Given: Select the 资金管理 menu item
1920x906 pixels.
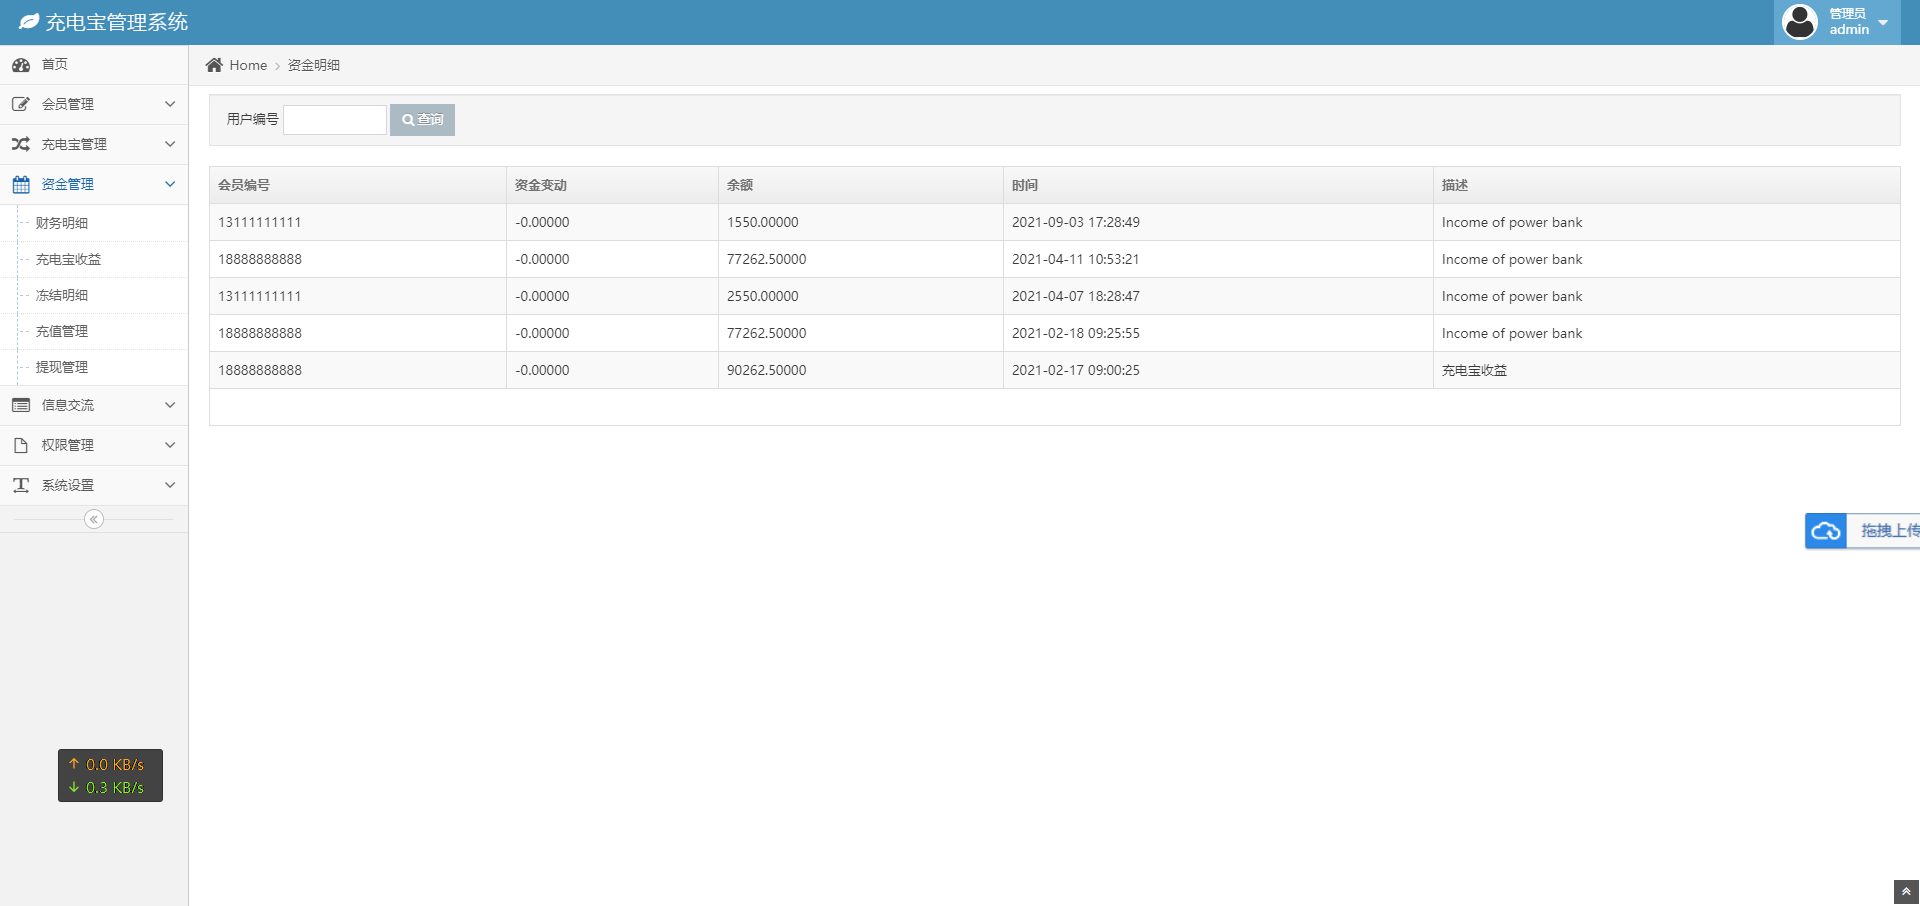Looking at the screenshot, I should [x=94, y=184].
